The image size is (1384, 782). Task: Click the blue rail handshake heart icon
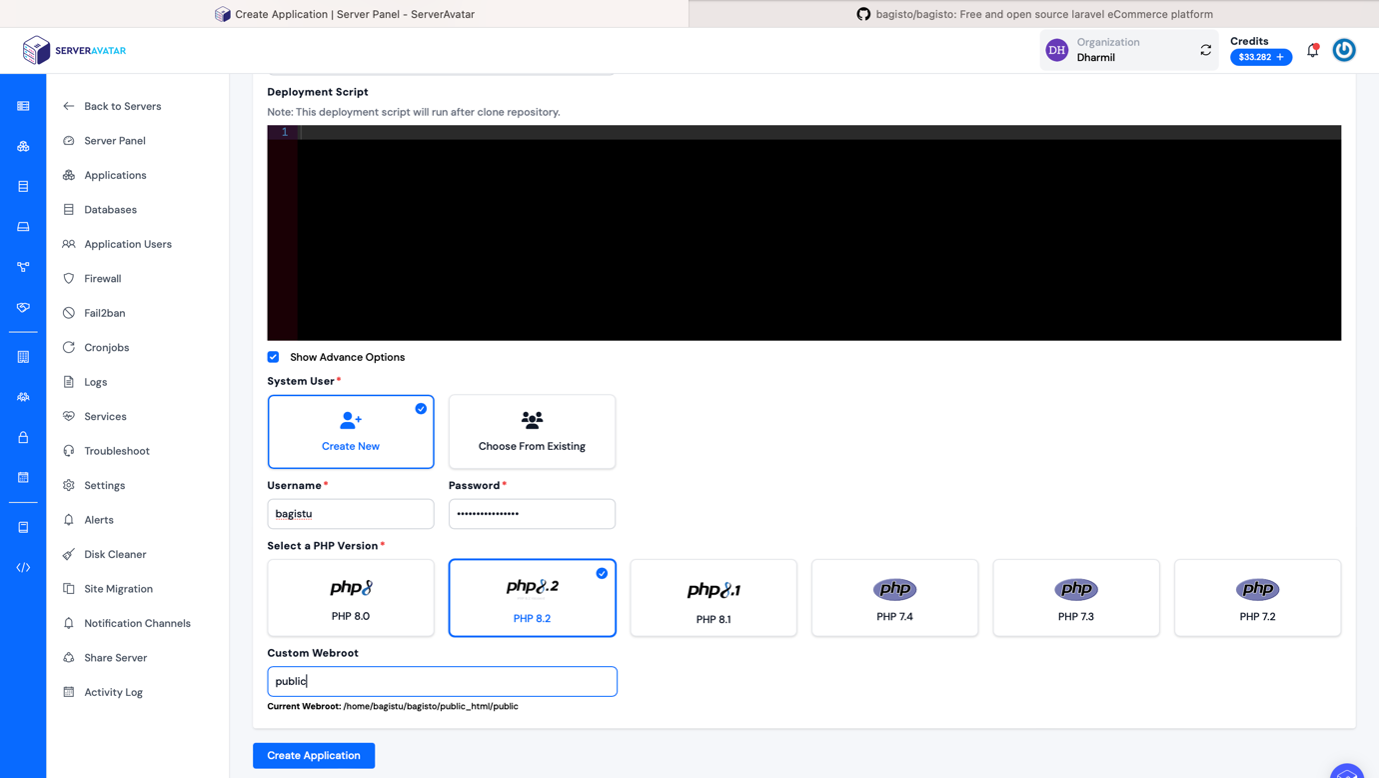point(23,308)
